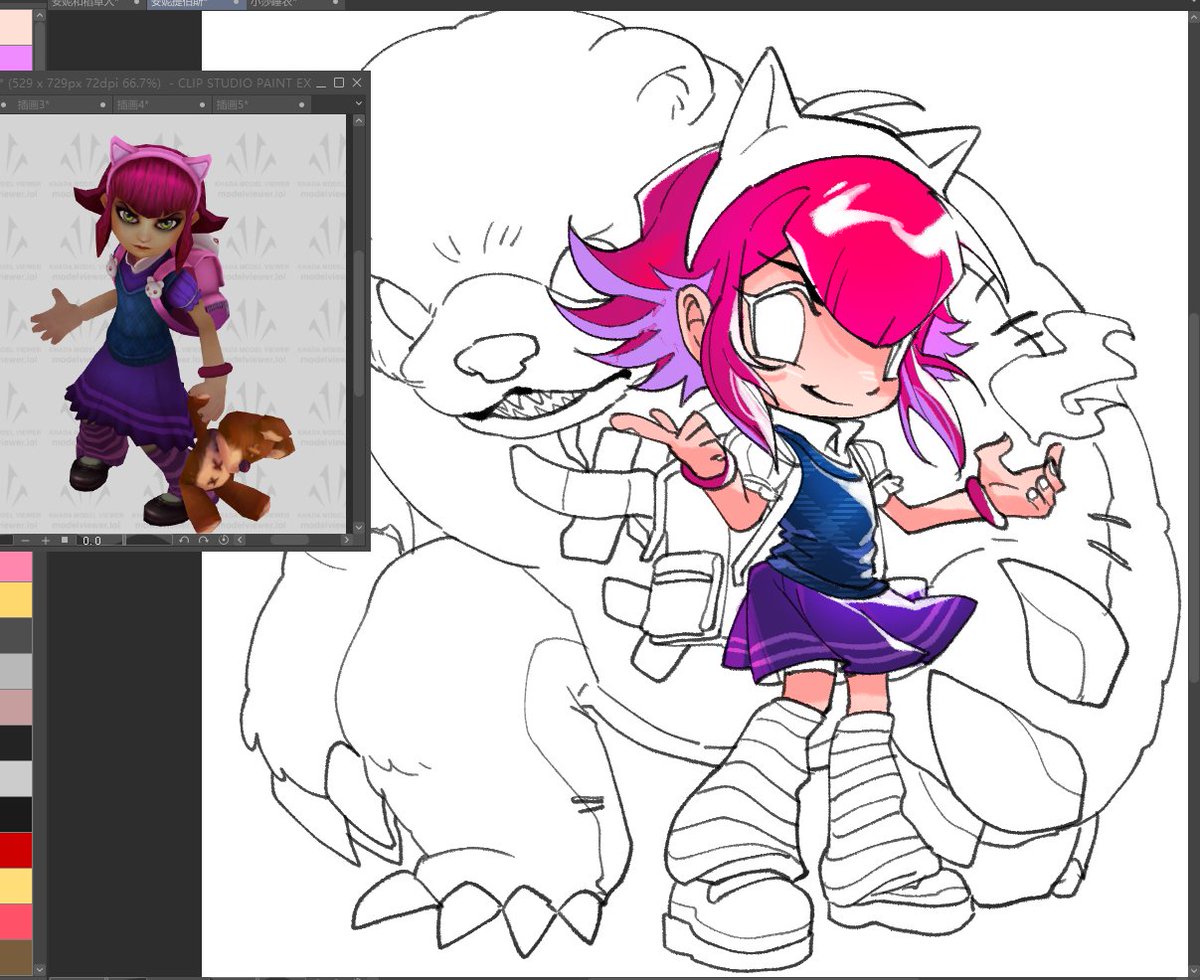Click the floating window vertical scrollbar up arrow

tap(359, 121)
